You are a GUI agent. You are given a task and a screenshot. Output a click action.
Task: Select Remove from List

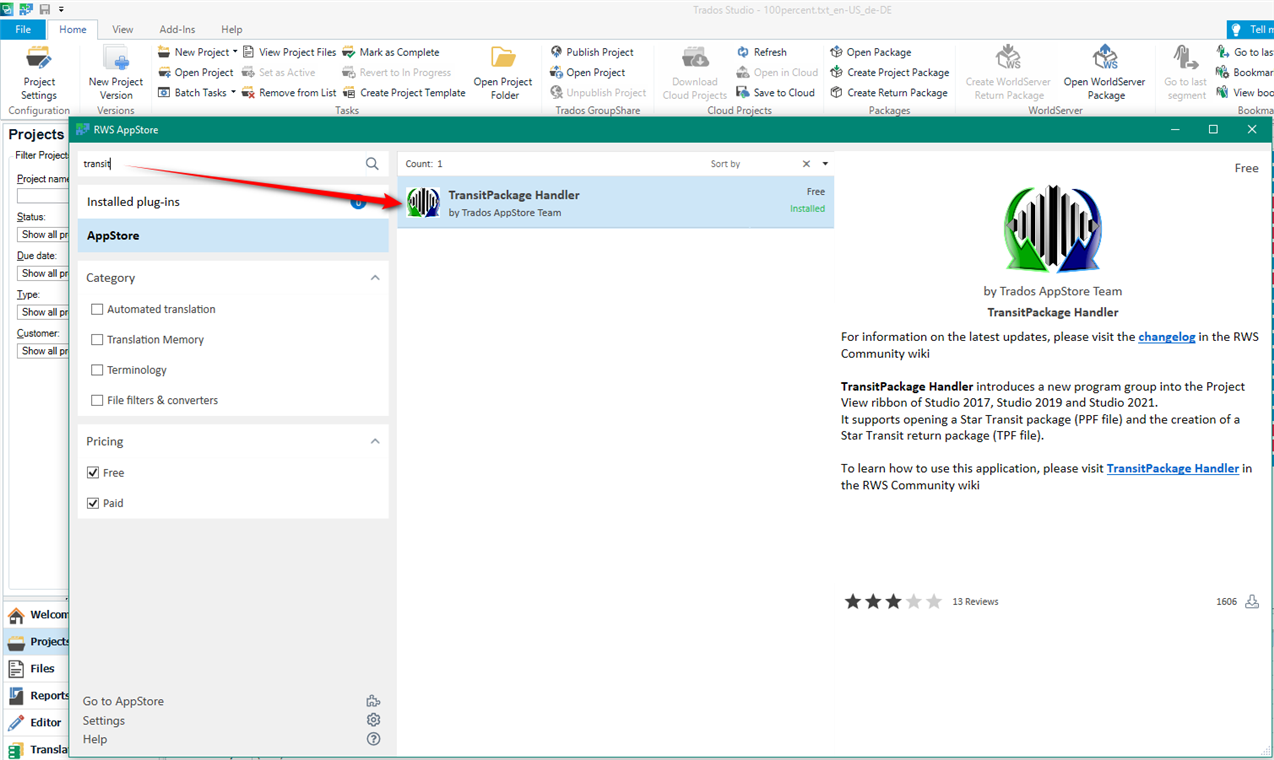tap(289, 92)
